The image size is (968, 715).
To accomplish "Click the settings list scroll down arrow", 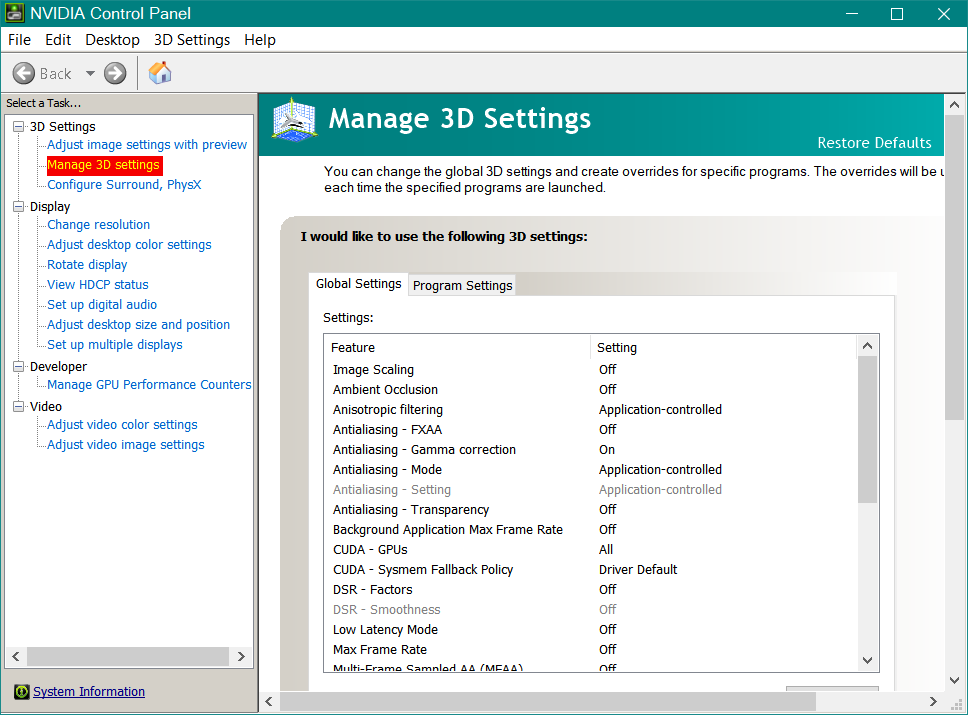I will click(x=867, y=660).
